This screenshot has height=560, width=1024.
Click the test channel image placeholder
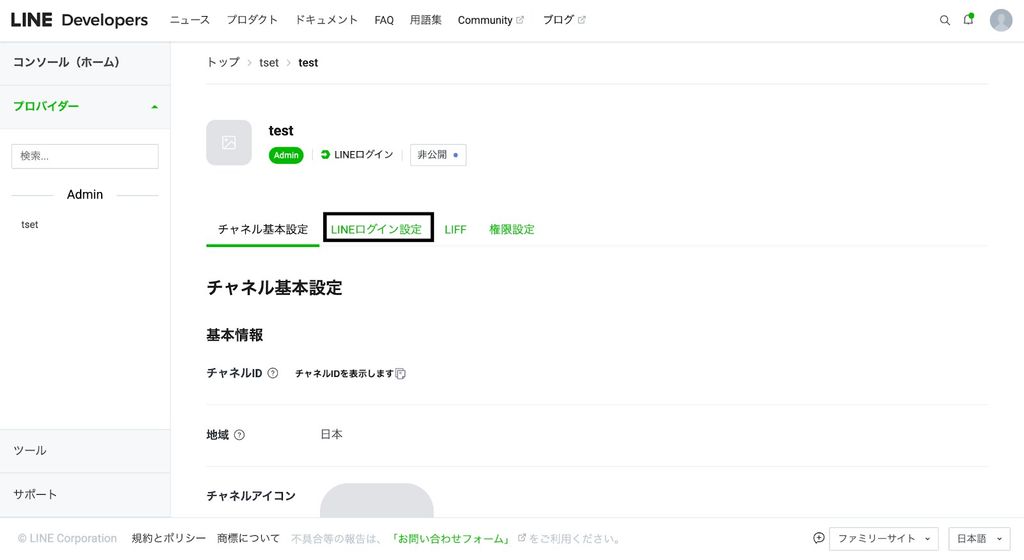(229, 142)
